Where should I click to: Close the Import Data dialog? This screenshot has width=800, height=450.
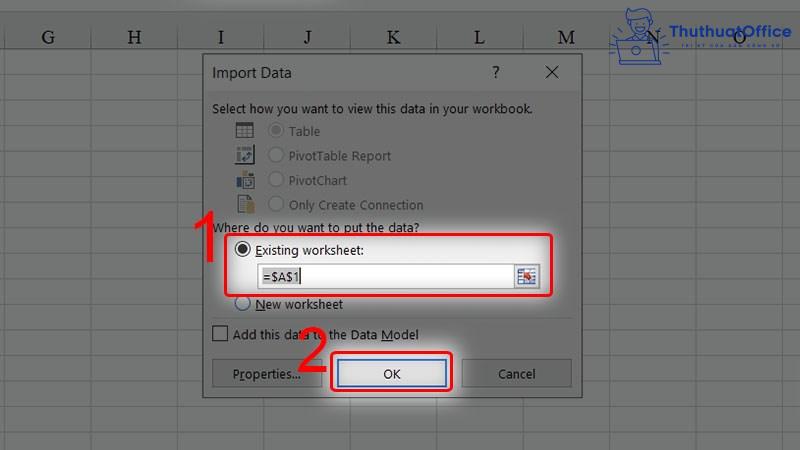tap(552, 72)
